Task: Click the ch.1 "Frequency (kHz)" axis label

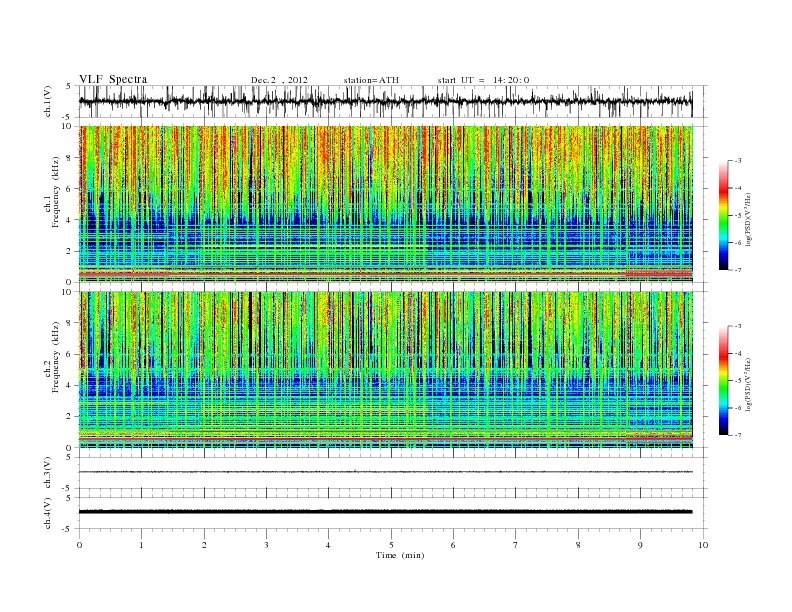Action: click(56, 192)
